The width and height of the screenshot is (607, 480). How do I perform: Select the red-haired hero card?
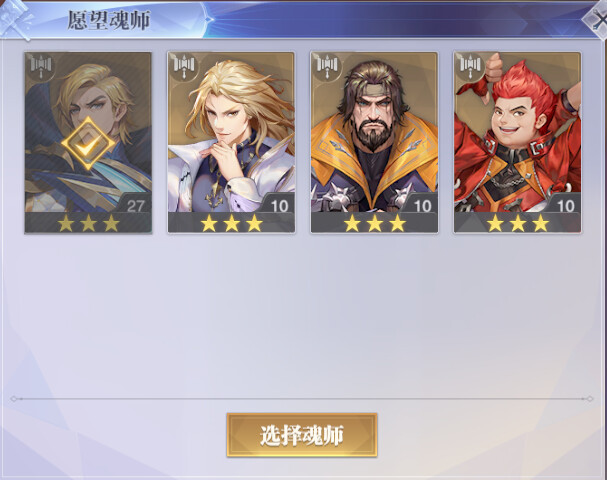517,142
